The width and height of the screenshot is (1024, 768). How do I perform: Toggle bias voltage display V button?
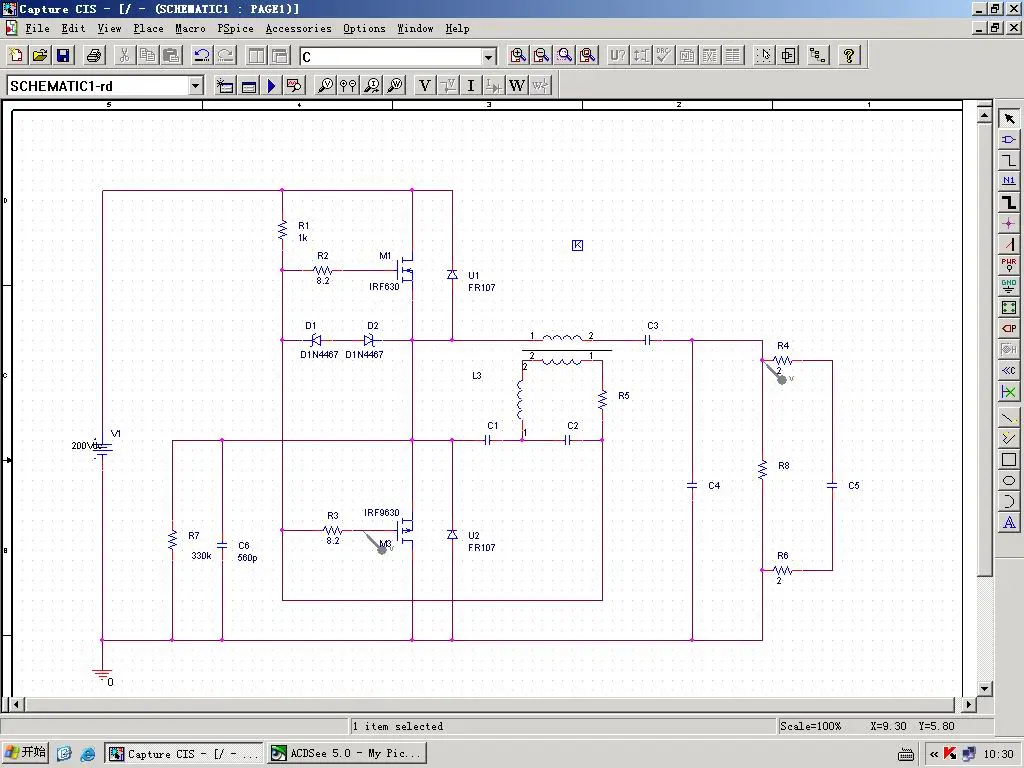(424, 86)
